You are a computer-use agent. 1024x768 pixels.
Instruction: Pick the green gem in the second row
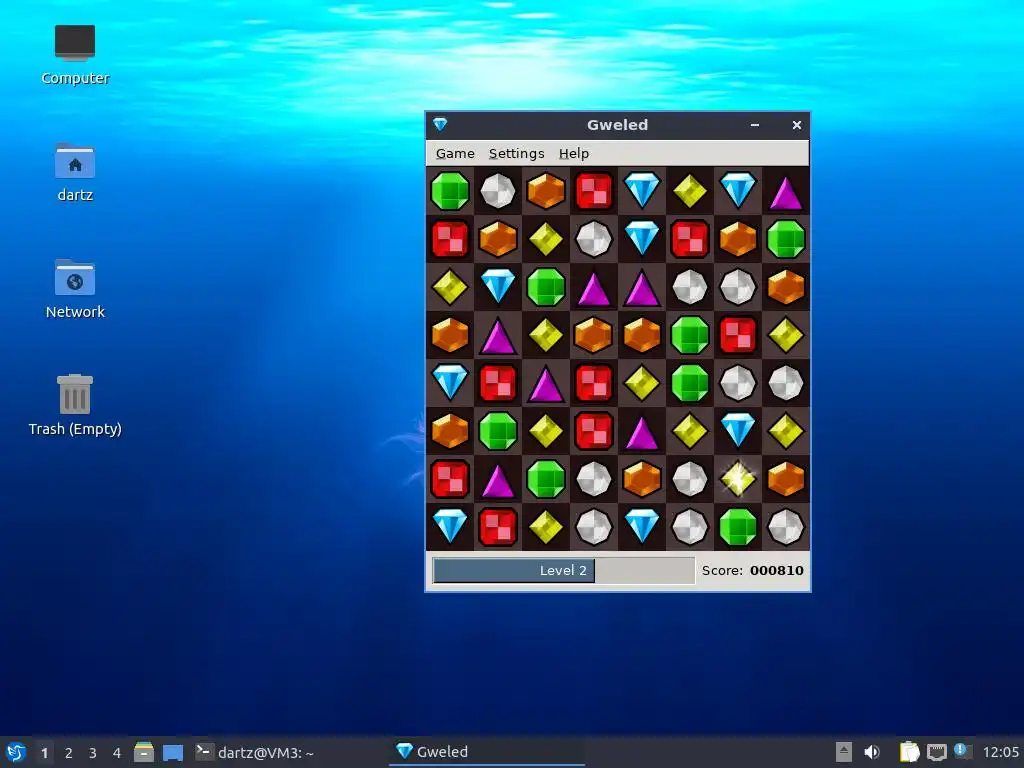tap(786, 239)
